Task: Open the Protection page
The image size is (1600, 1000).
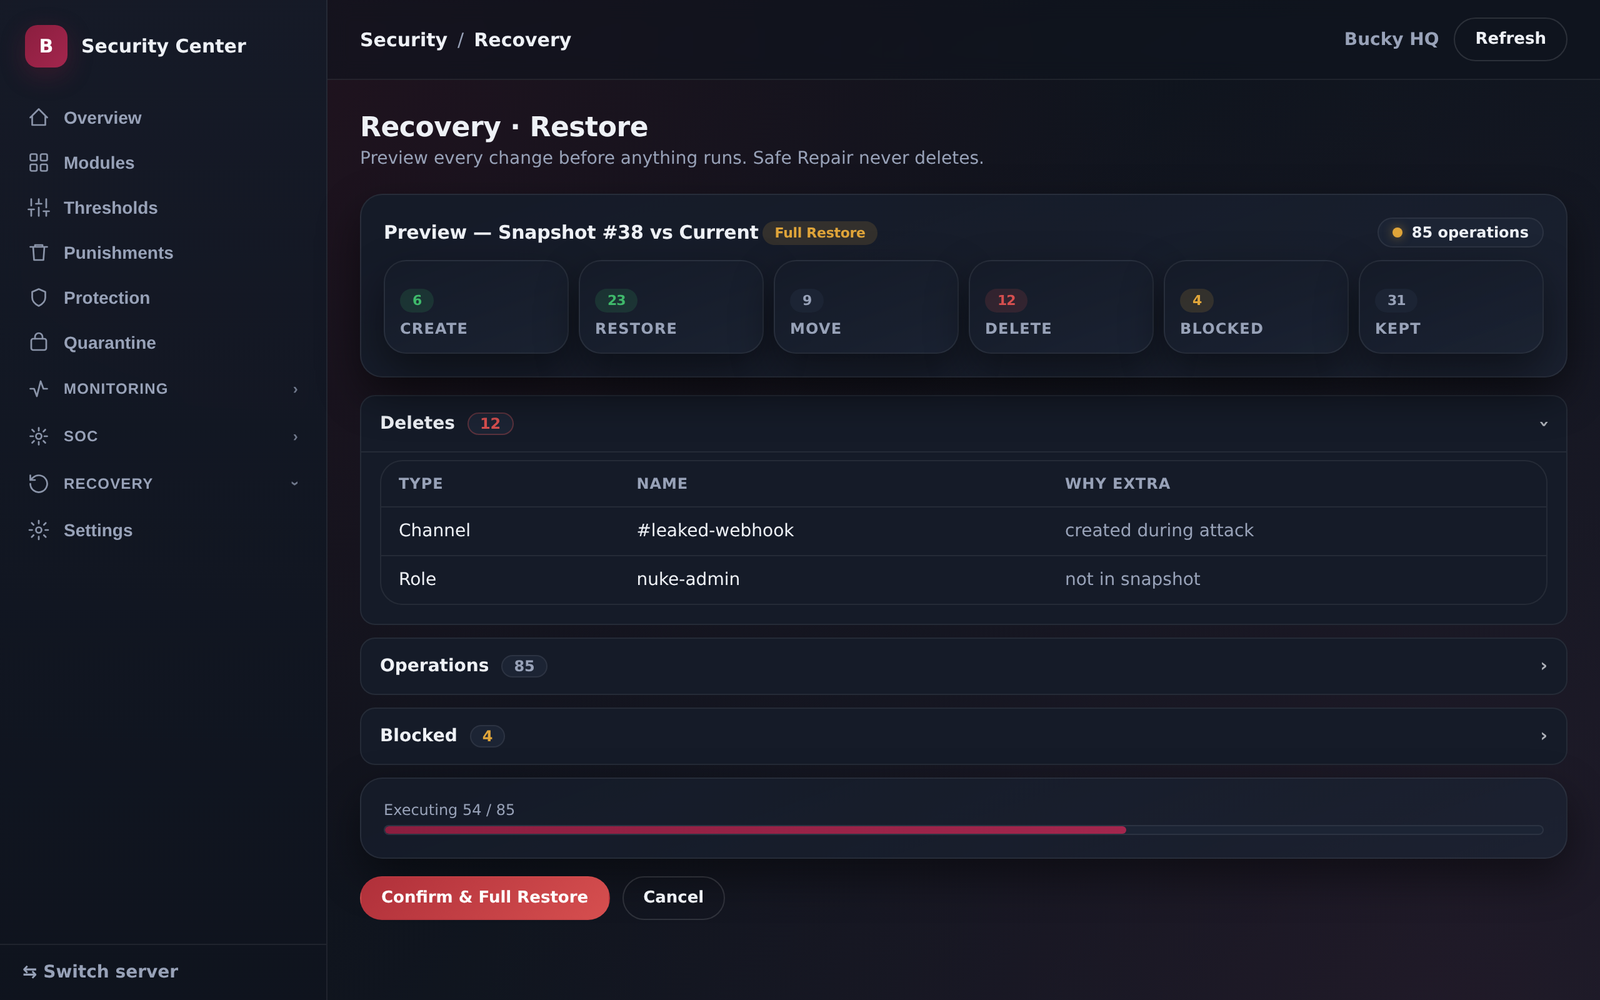Action: point(163,298)
